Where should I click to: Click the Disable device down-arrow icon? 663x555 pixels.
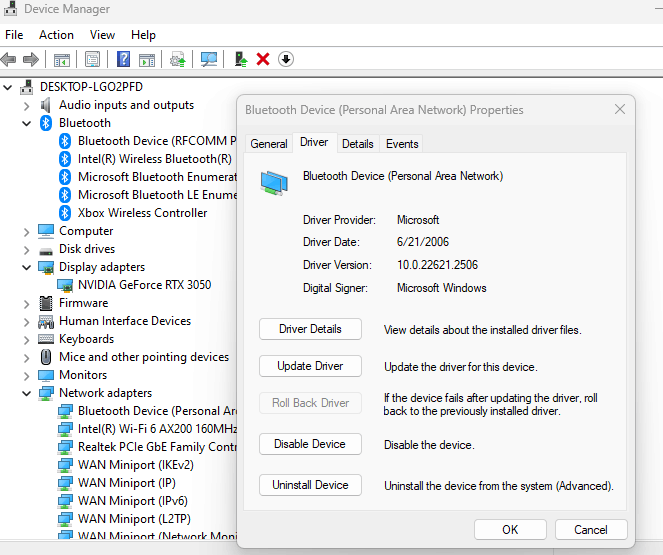click(x=286, y=59)
